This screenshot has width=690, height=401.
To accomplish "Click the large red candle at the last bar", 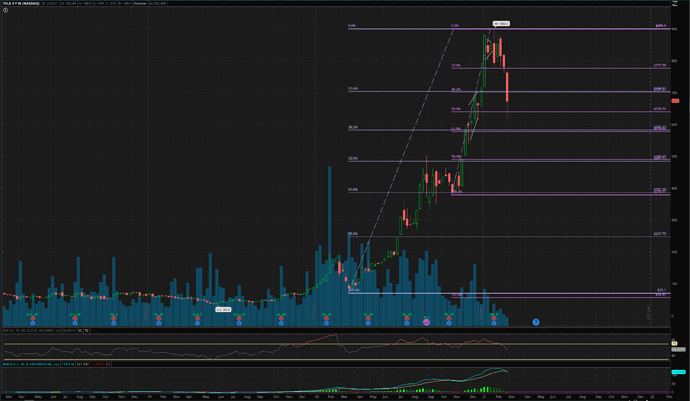I will pos(508,86).
